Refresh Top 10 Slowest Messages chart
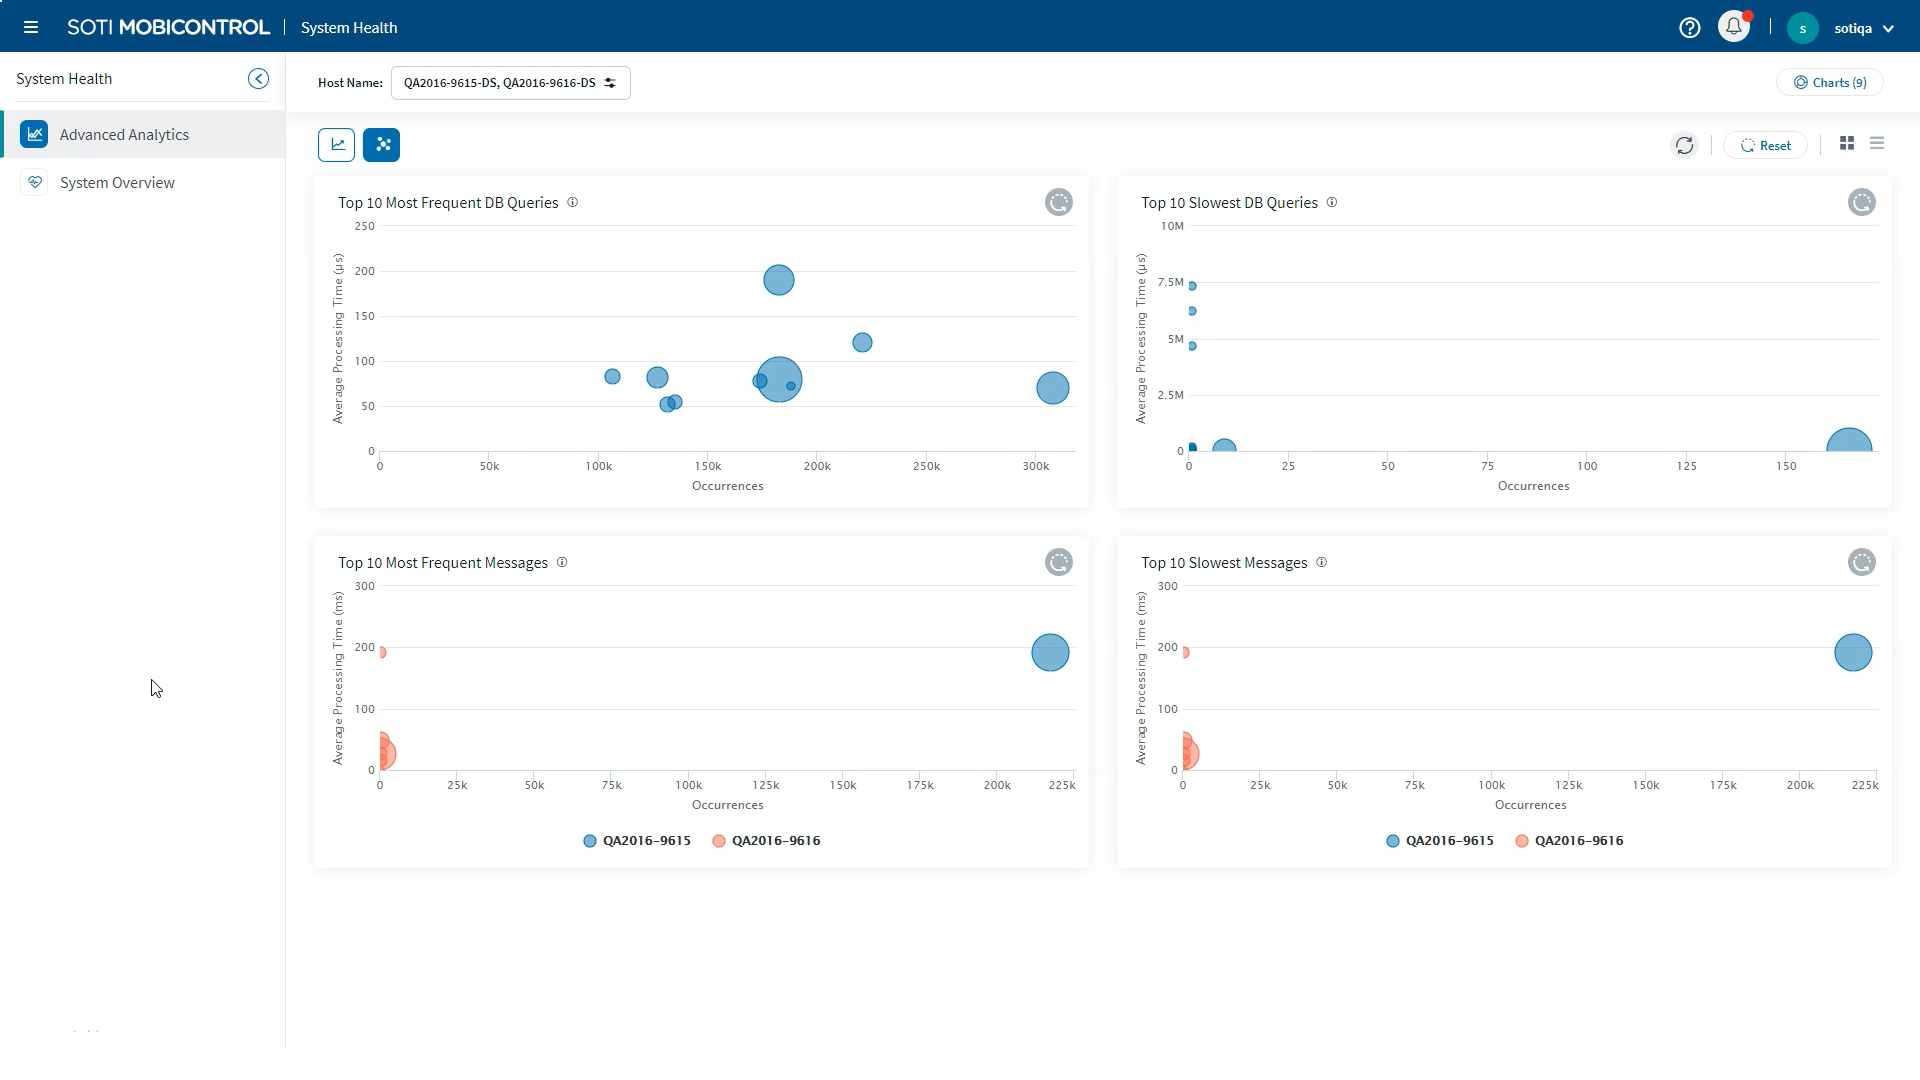 tap(1862, 562)
